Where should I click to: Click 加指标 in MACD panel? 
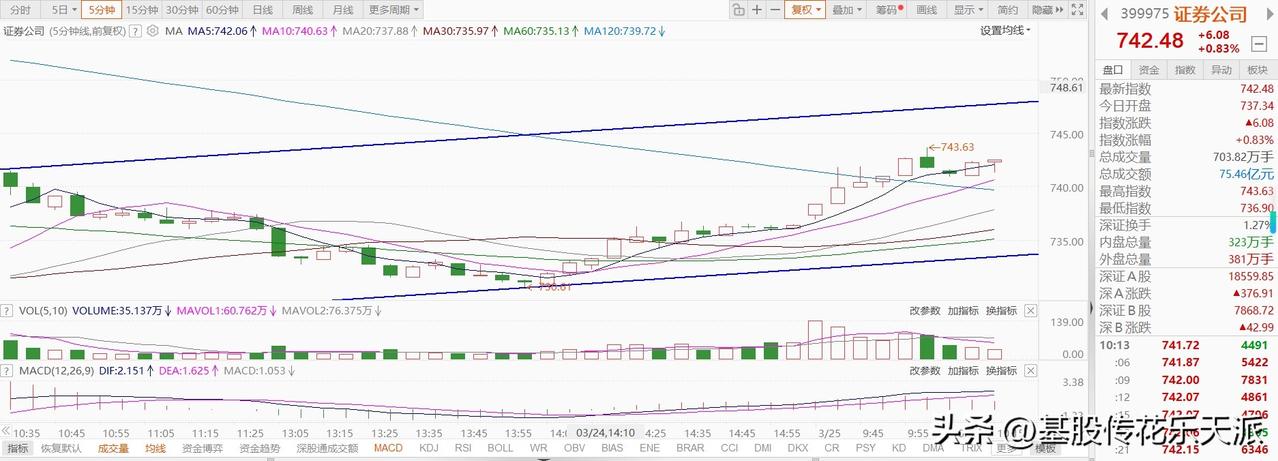pos(963,370)
